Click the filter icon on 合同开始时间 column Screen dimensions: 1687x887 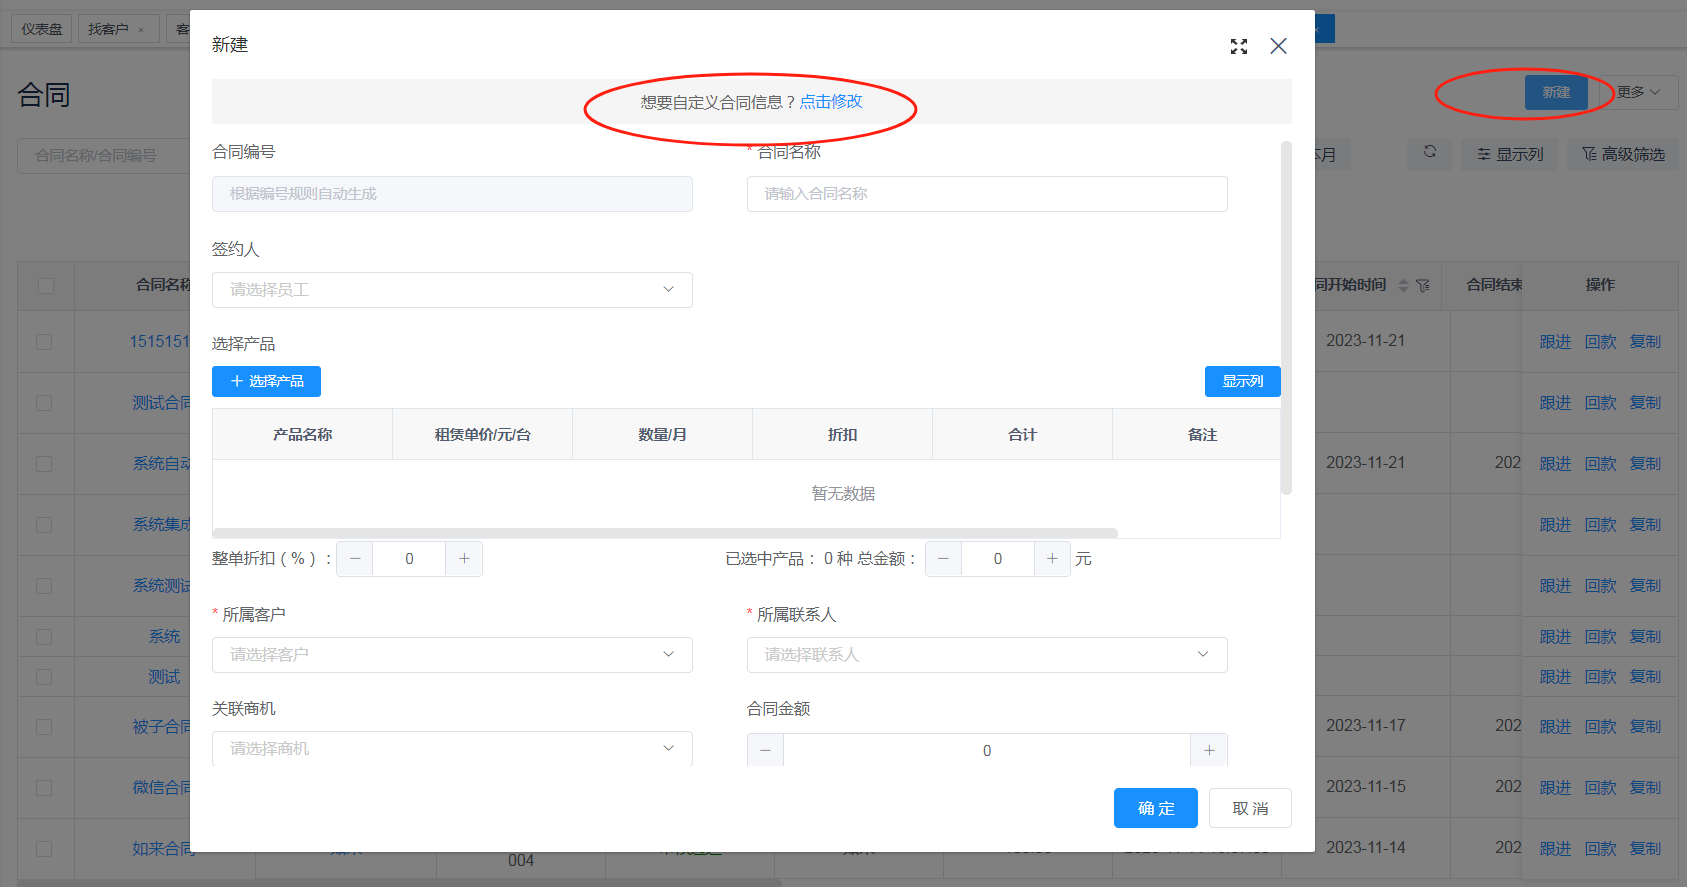coord(1423,286)
